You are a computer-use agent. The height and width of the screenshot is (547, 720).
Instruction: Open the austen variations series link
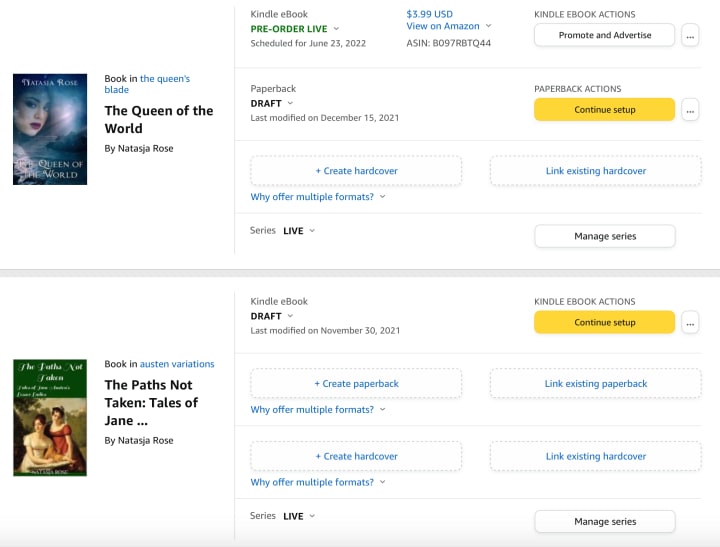[177, 364]
